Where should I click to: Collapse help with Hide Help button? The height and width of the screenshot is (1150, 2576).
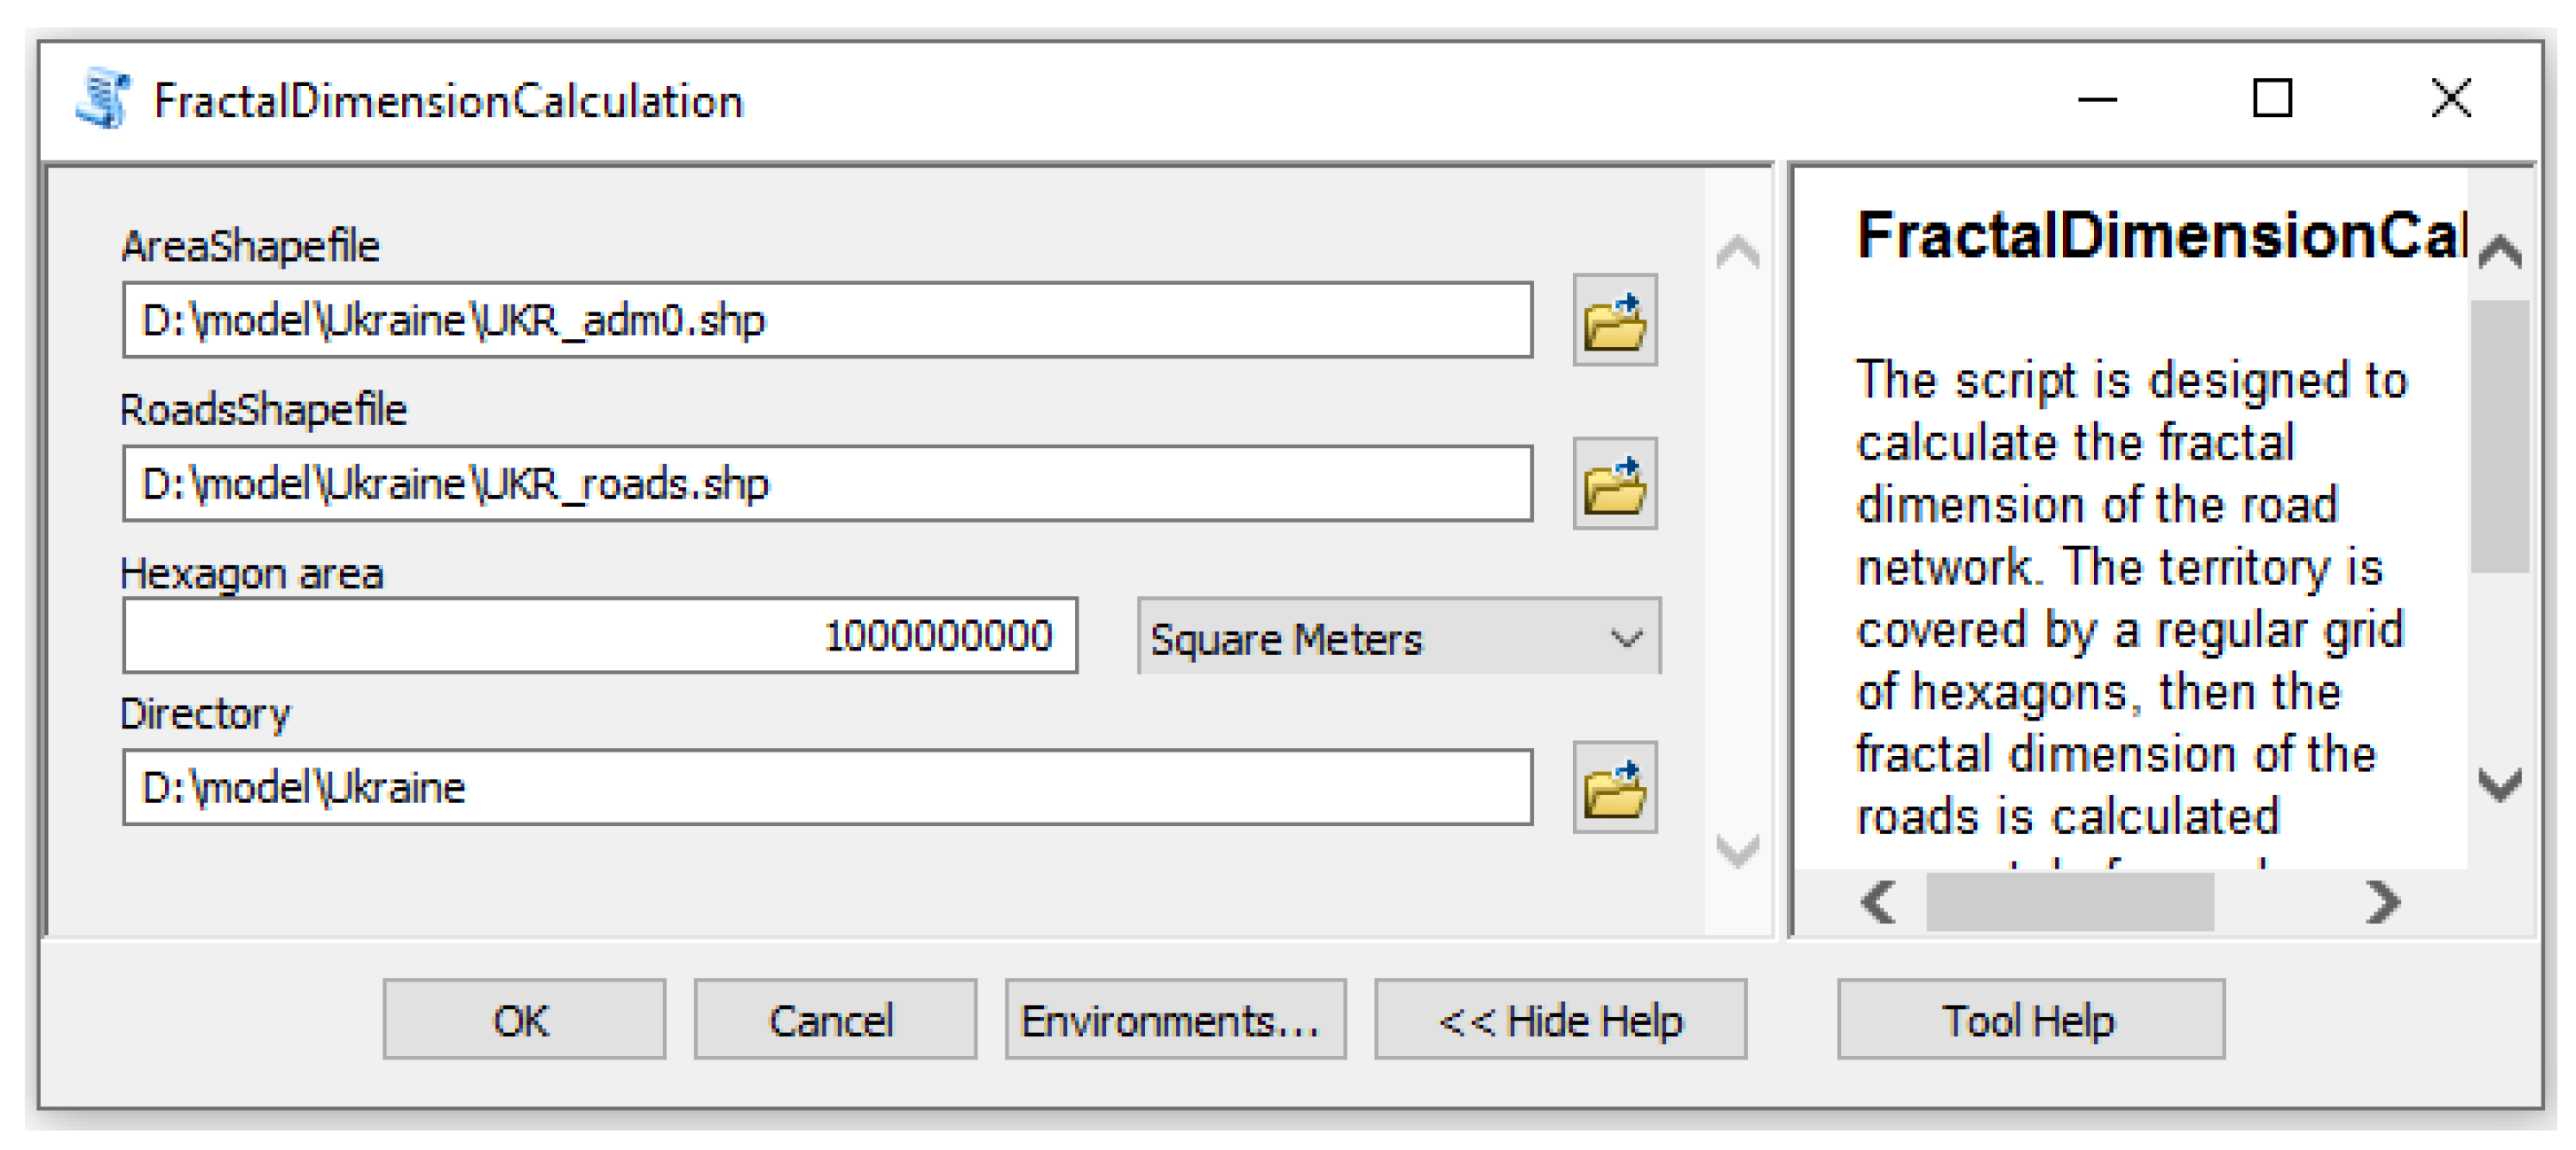pos(1559,1019)
